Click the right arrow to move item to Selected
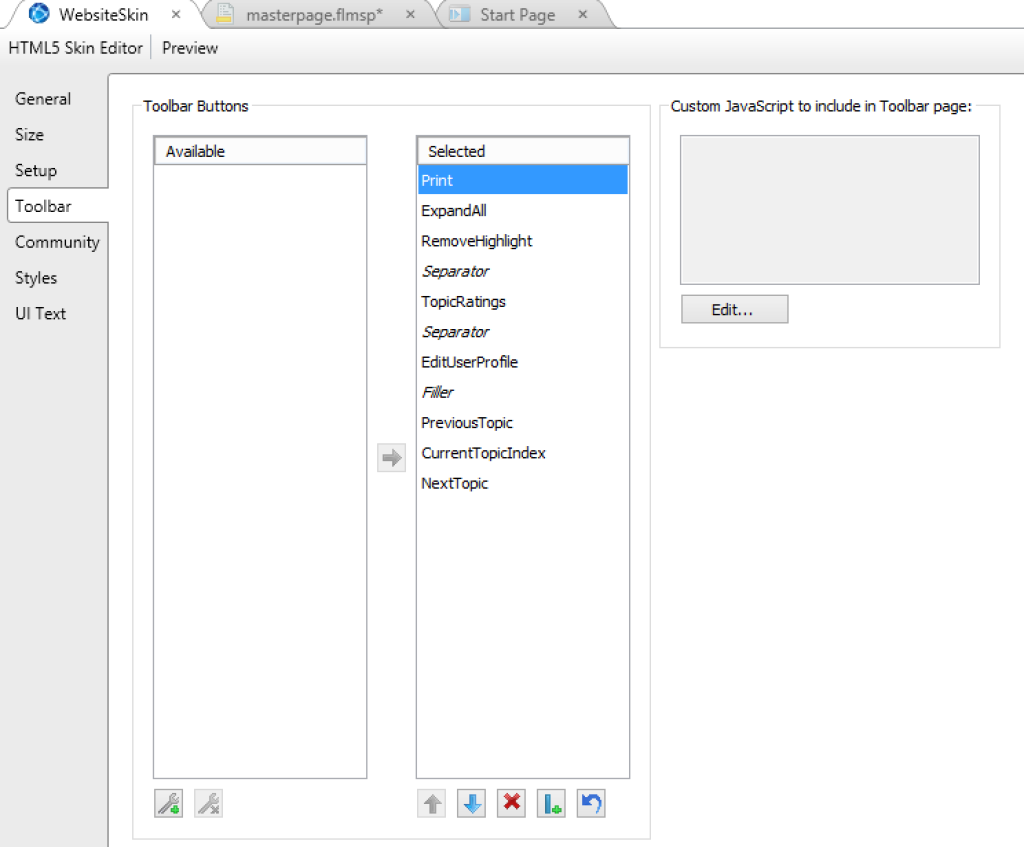Screen dimensions: 1024x847 pos(391,458)
